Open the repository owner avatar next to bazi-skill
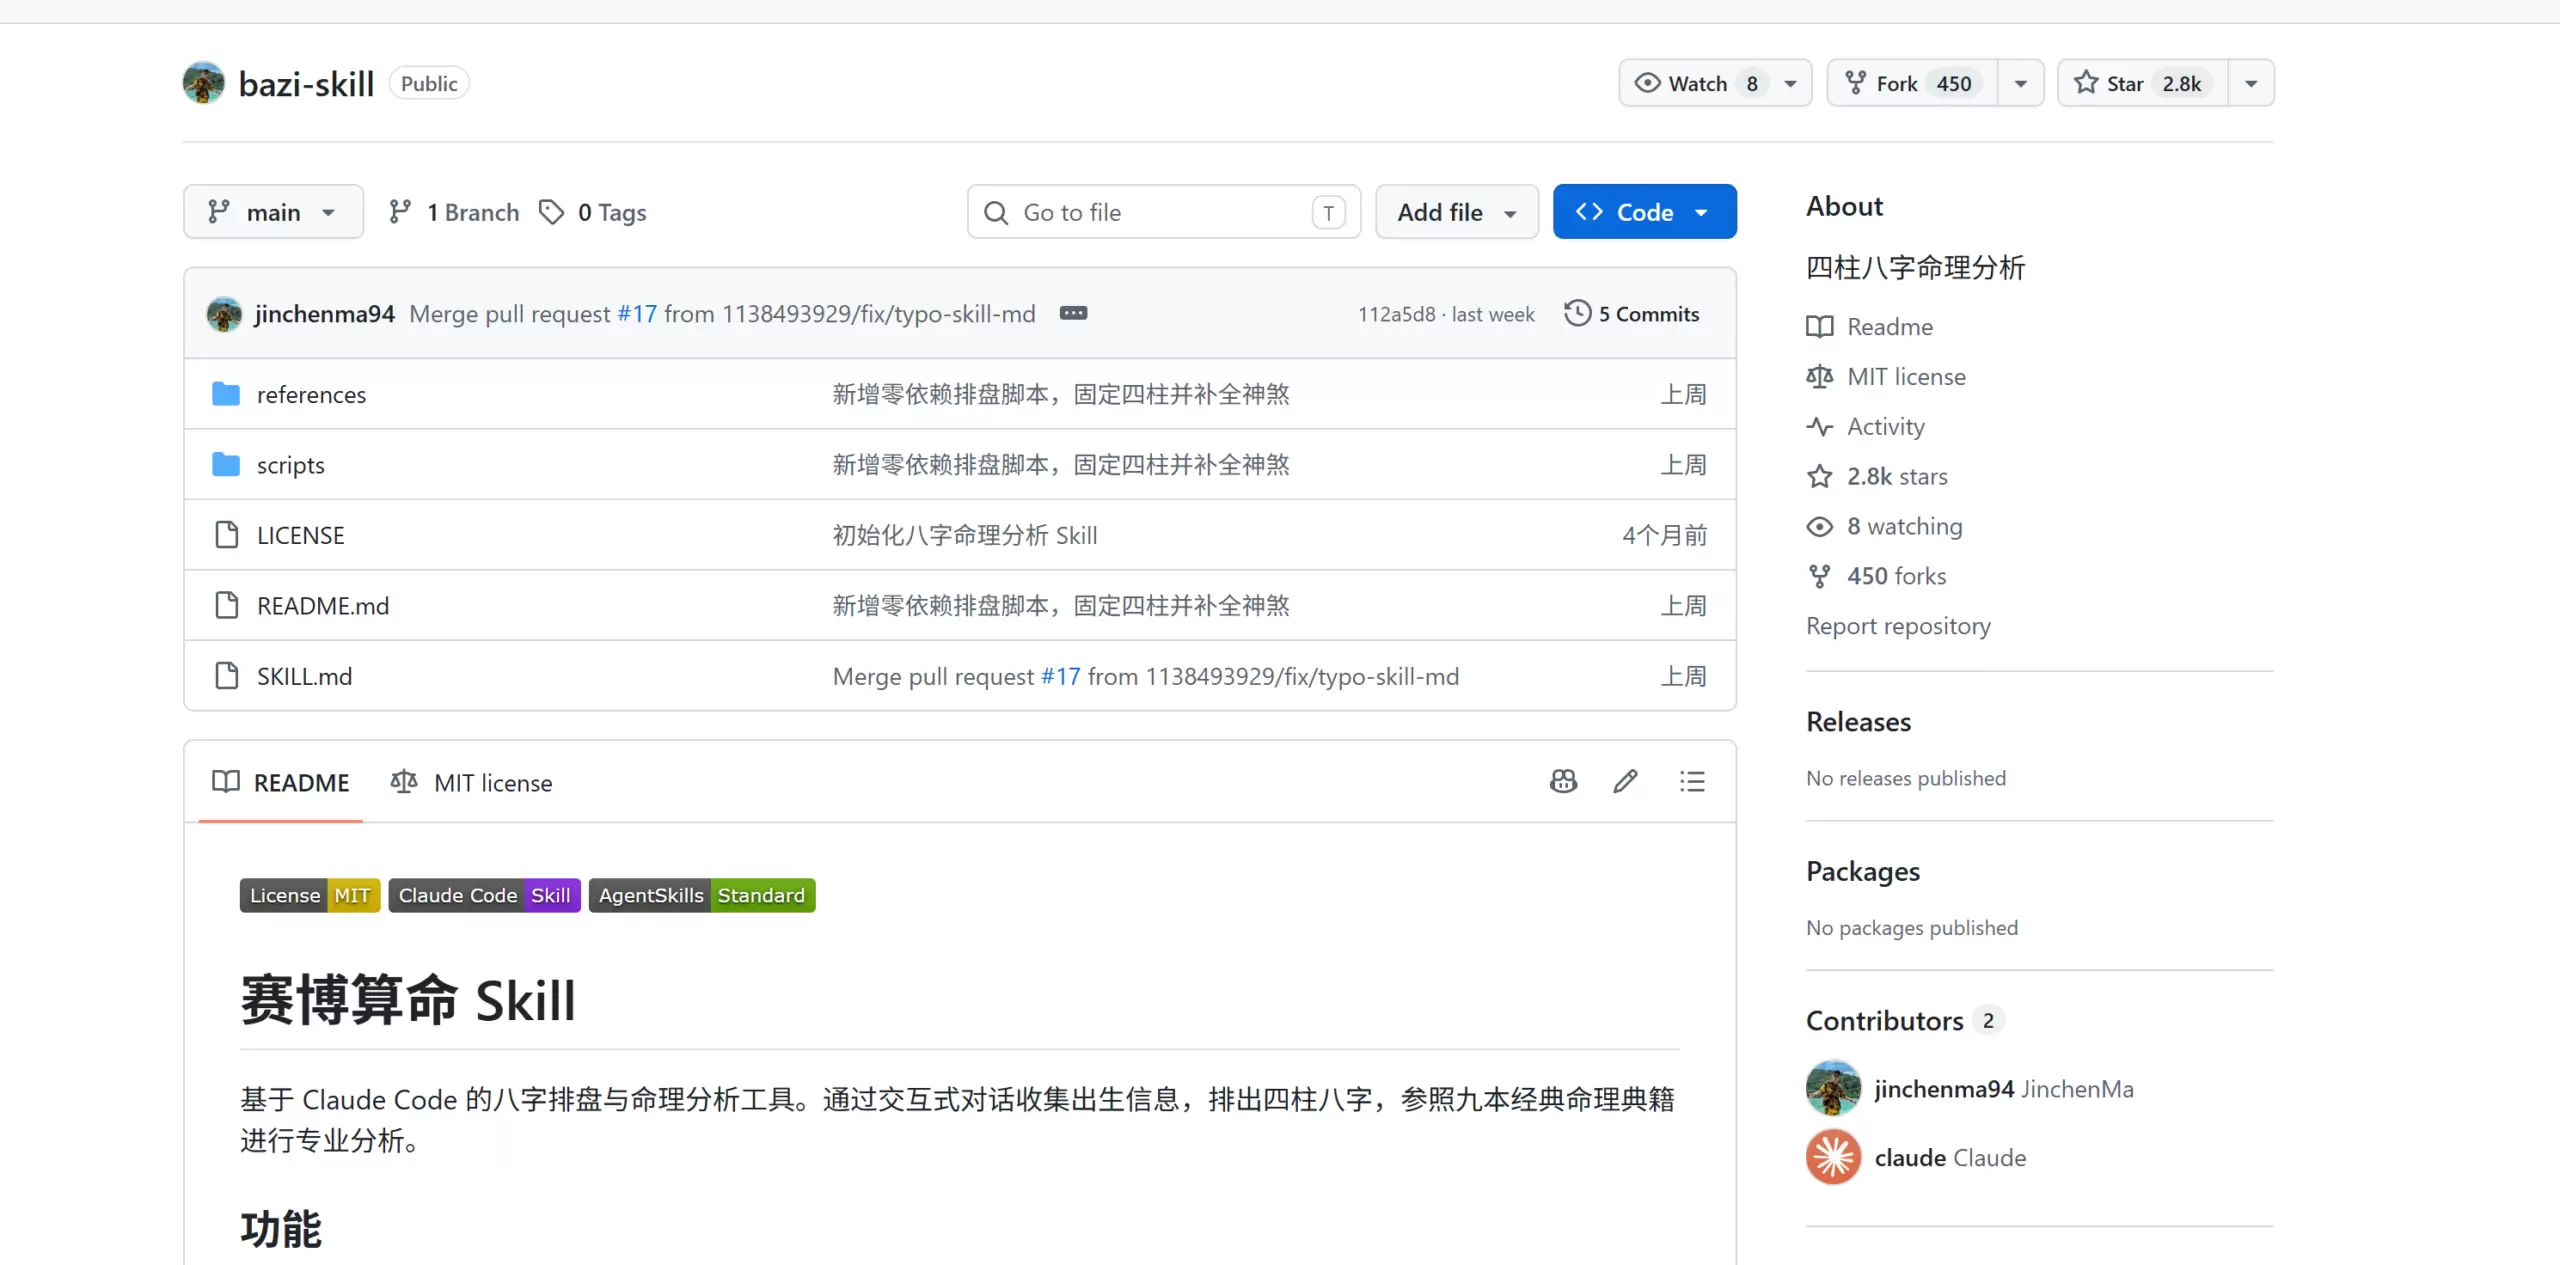Image resolution: width=2560 pixels, height=1265 pixels. tap(203, 83)
